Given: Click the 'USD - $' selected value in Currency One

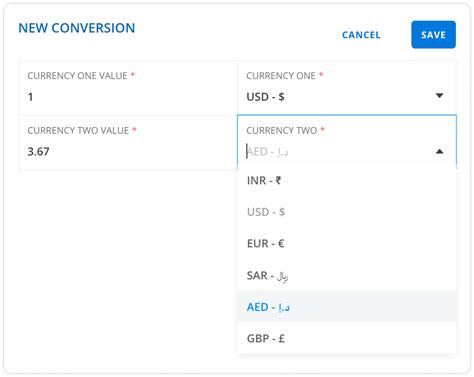Looking at the screenshot, I should (x=265, y=97).
